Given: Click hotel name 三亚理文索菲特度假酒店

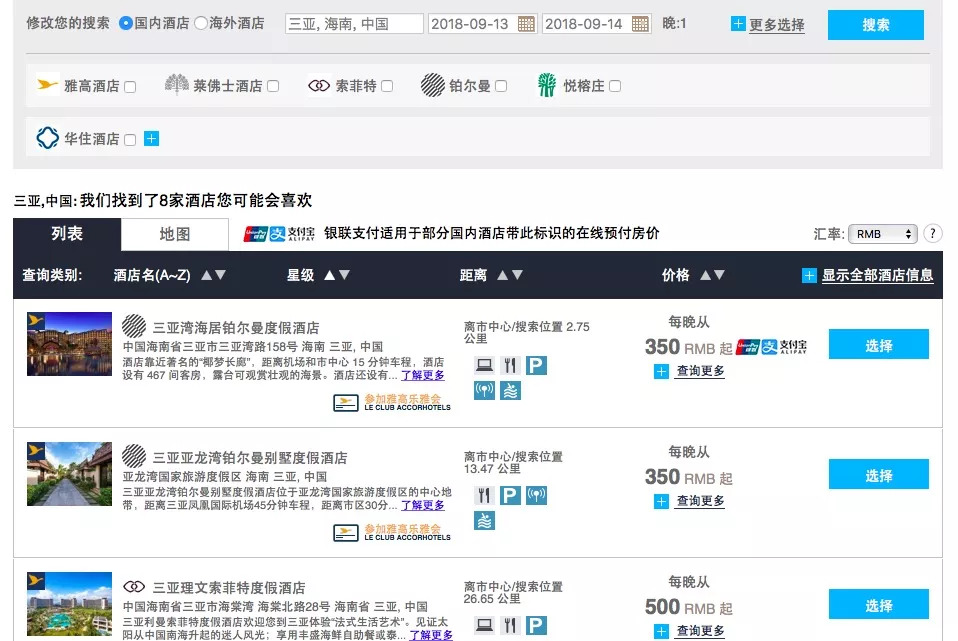Looking at the screenshot, I should [x=229, y=588].
